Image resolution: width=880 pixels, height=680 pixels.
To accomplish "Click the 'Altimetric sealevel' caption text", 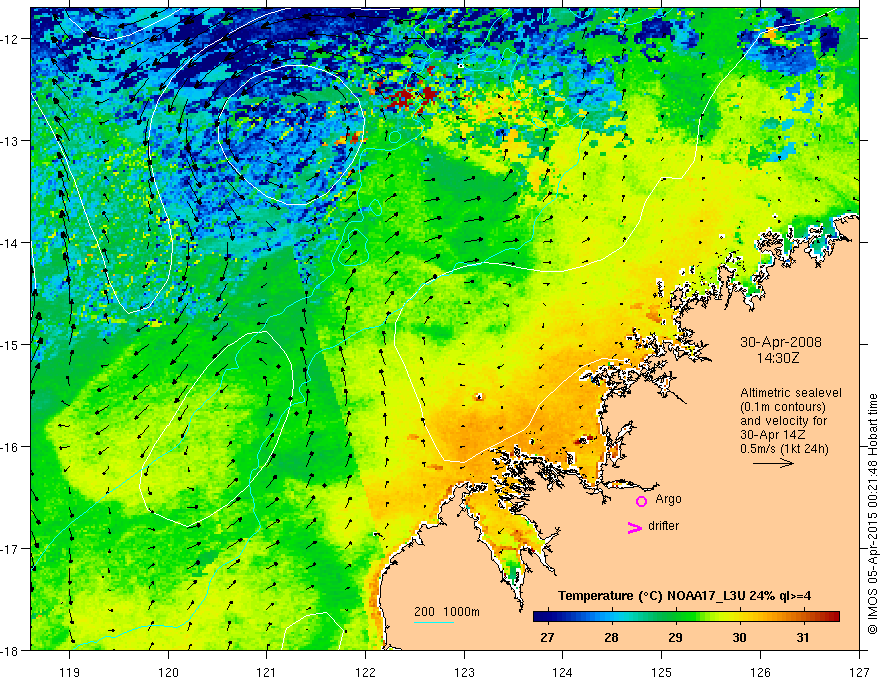I will pos(791,393).
